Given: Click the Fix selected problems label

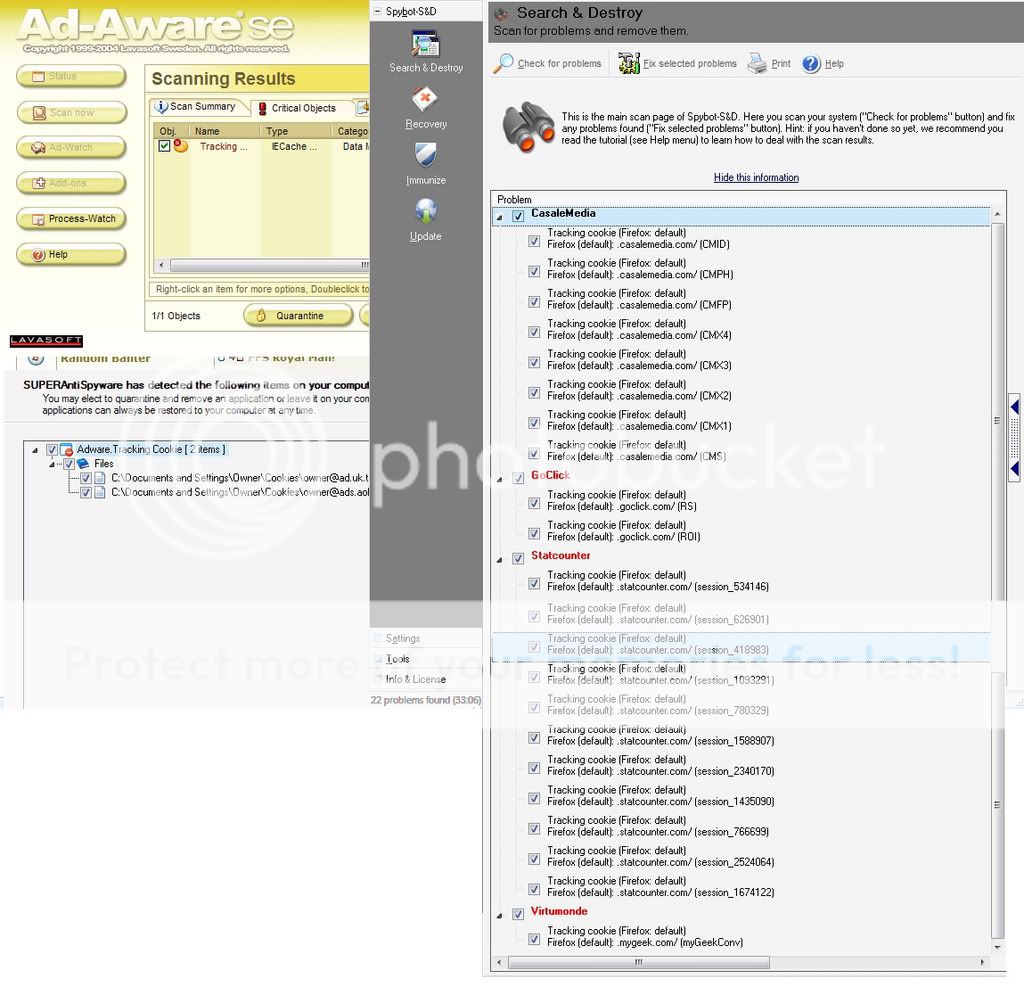Looking at the screenshot, I should click(x=690, y=63).
